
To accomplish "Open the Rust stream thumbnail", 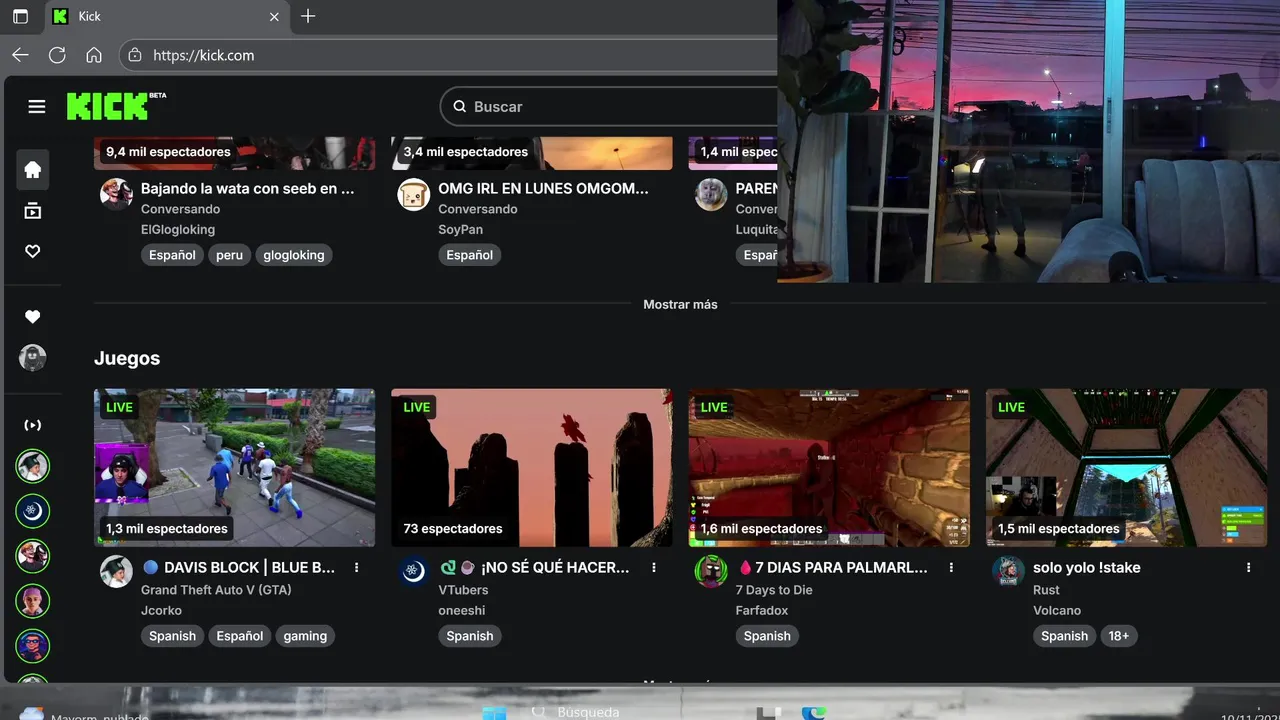I will tap(1126, 468).
